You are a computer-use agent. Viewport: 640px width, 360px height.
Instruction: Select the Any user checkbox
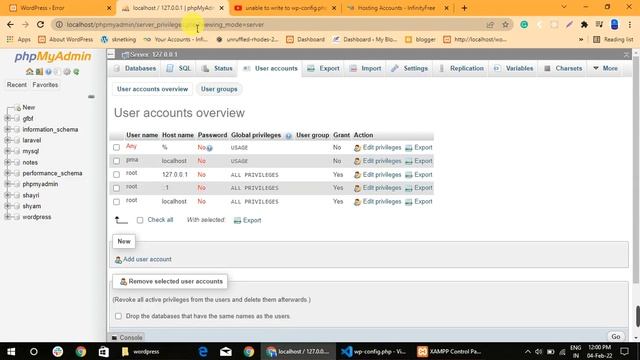click(116, 147)
